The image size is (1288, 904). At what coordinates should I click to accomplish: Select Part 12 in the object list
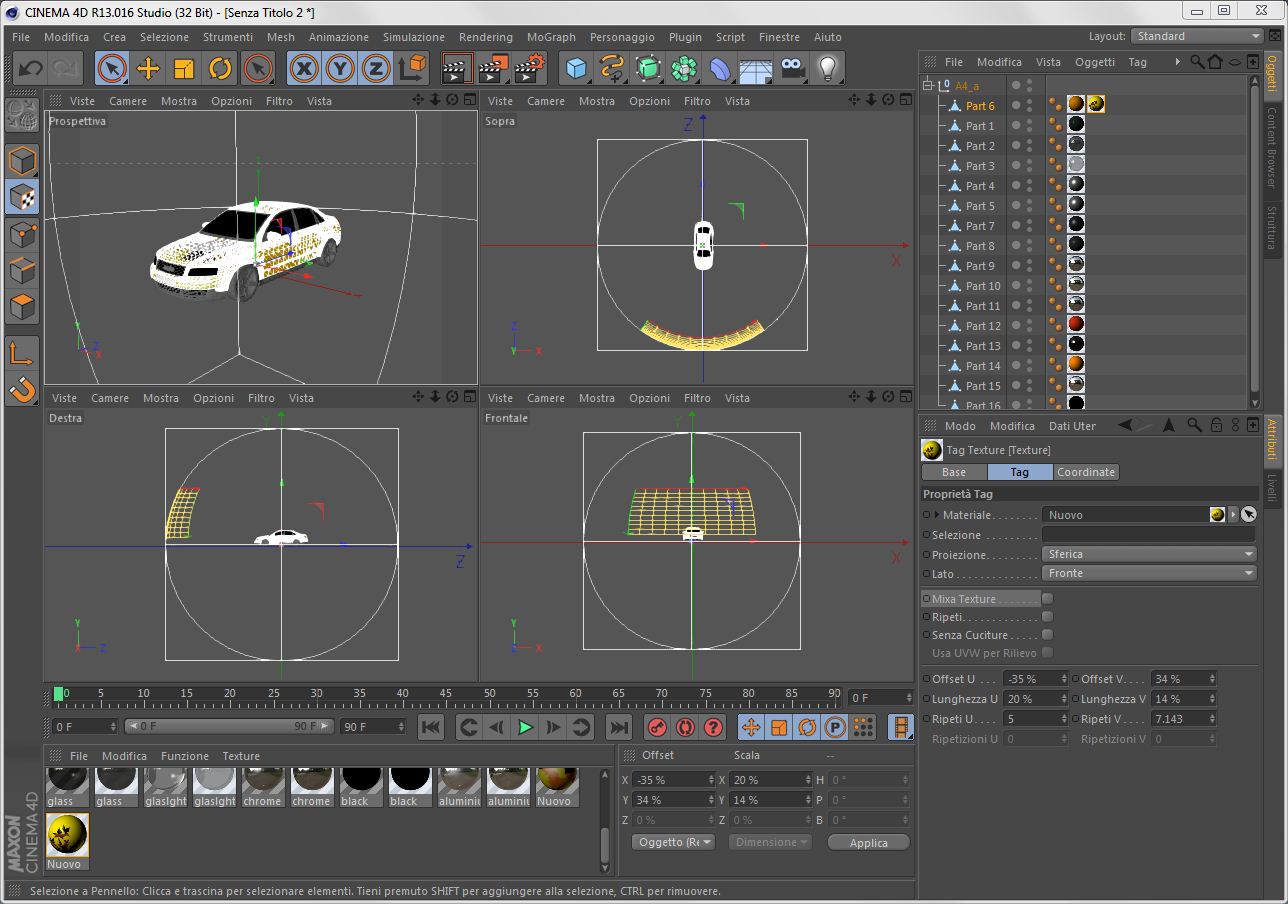coord(982,326)
